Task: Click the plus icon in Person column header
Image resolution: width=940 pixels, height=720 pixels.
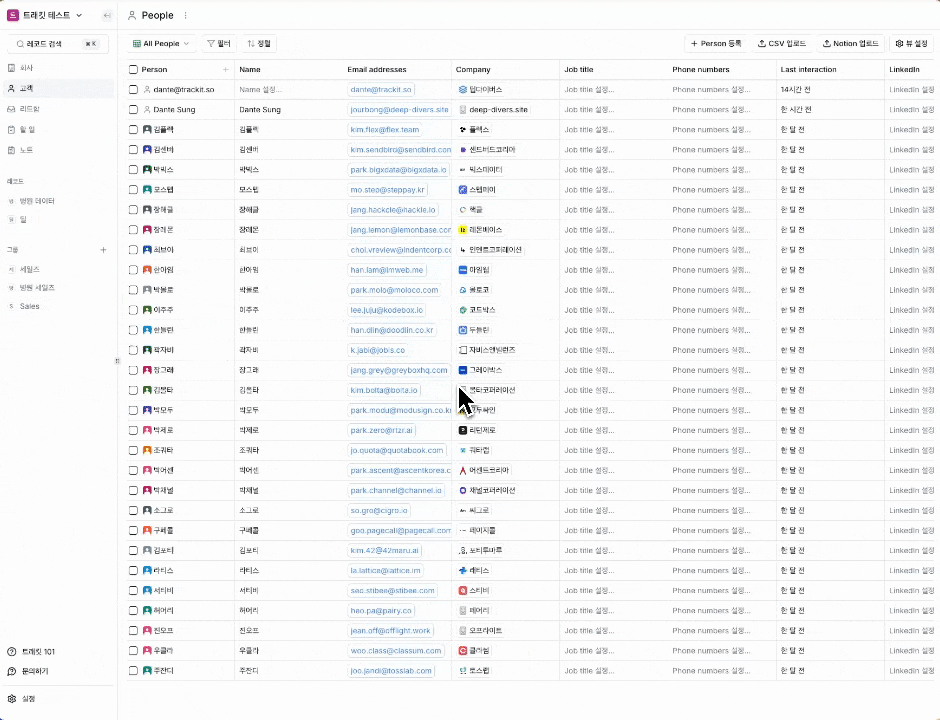Action: pyautogui.click(x=225, y=70)
